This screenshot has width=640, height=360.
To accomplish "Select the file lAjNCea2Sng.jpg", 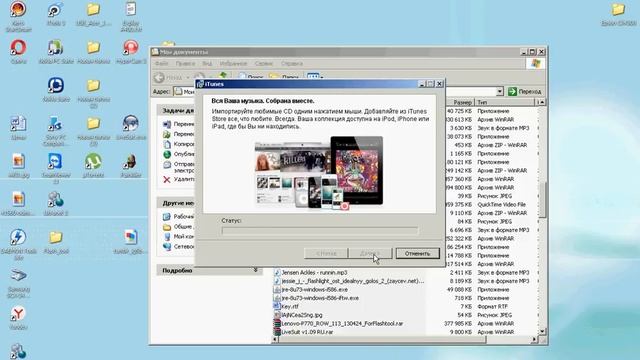I will point(302,315).
